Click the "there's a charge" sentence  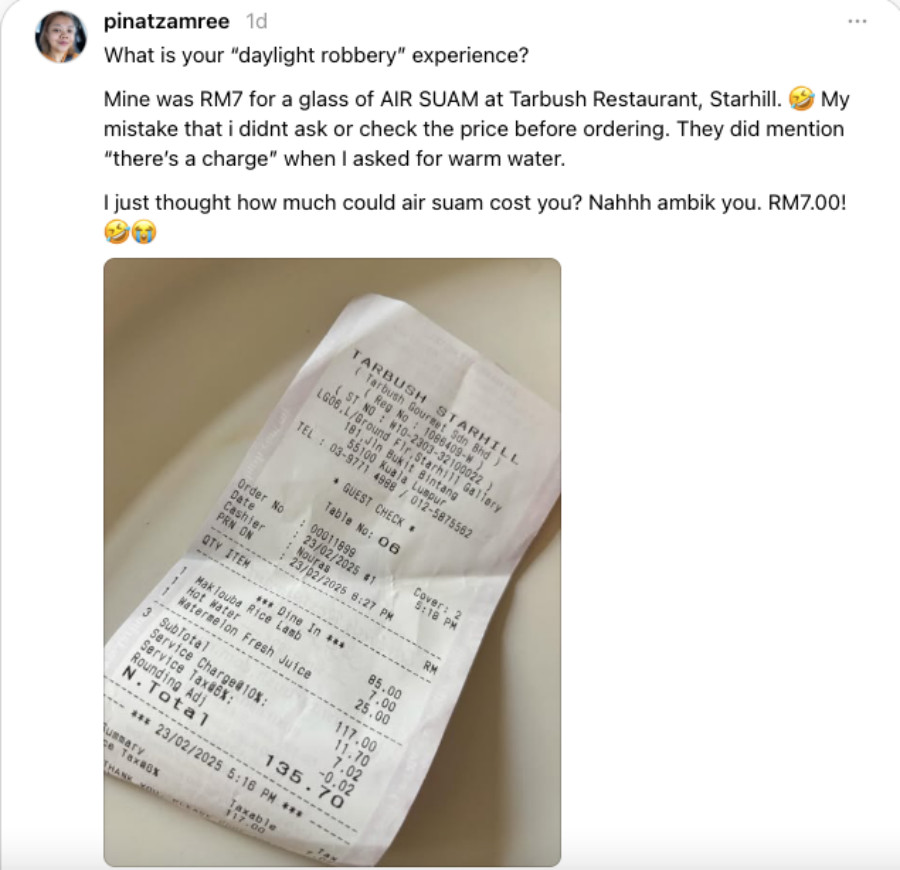point(335,158)
